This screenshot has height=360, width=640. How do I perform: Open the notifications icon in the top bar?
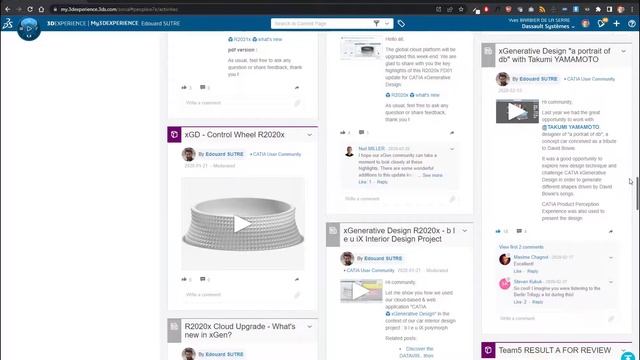(602, 23)
